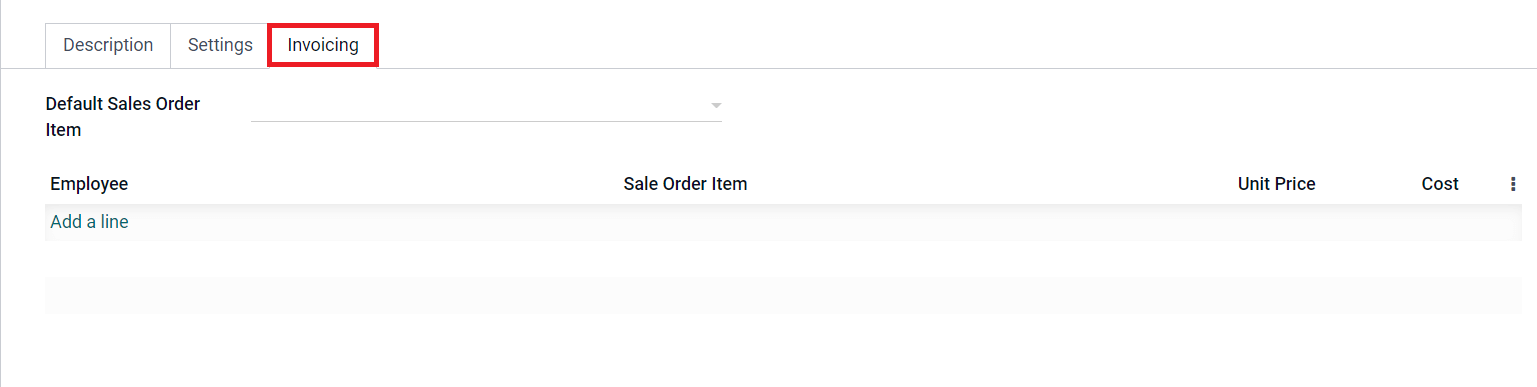Sort by the Cost column header
This screenshot has width=1537, height=387.
[x=1440, y=184]
